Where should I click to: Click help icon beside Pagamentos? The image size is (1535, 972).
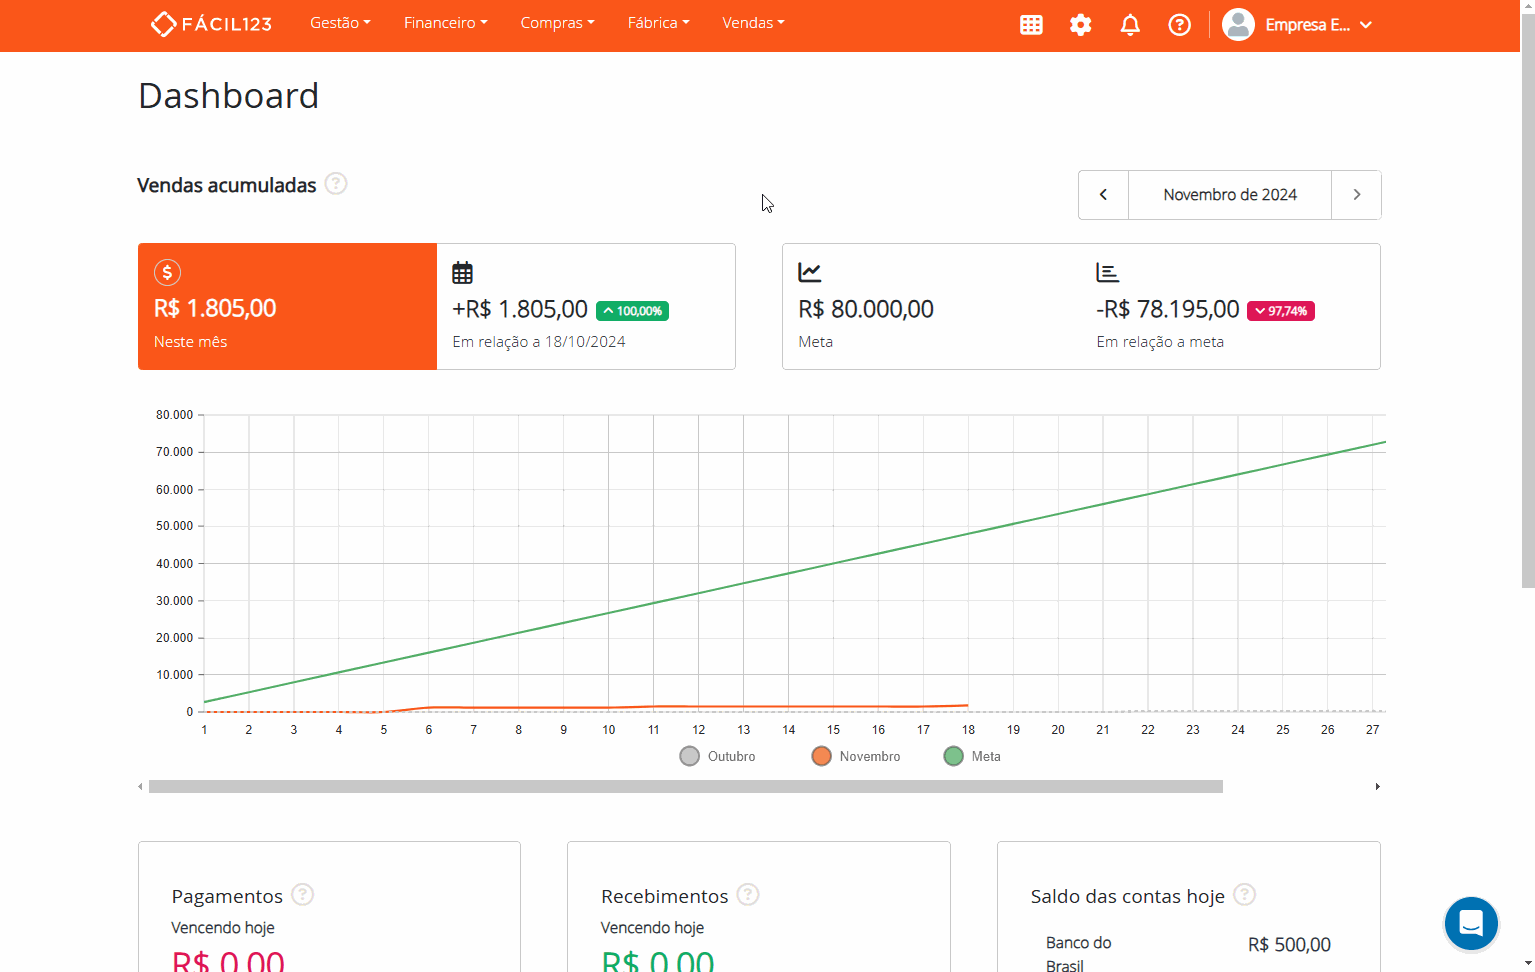[303, 894]
